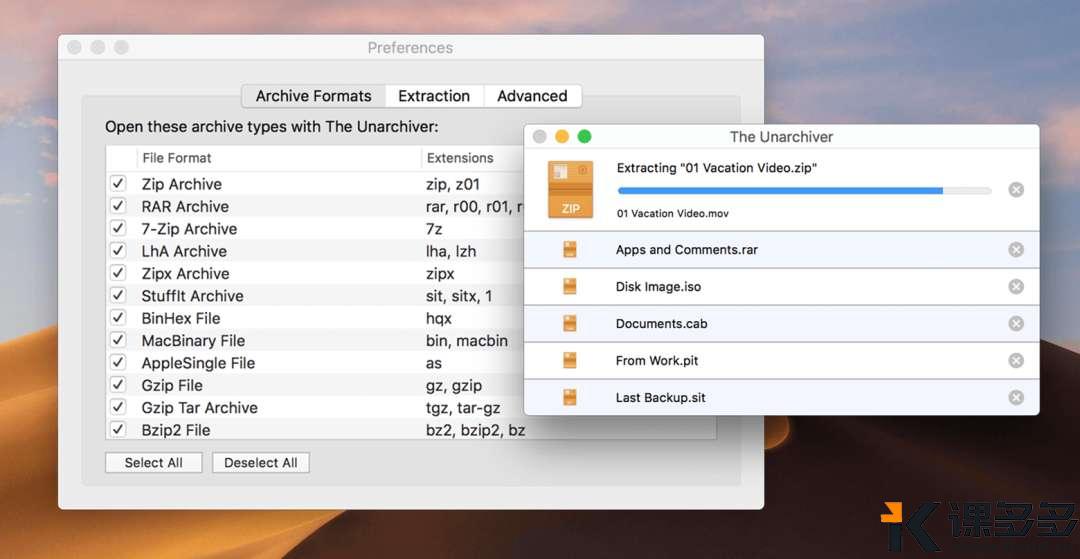
Task: Remove From Work.pit from queue
Action: [1016, 361]
